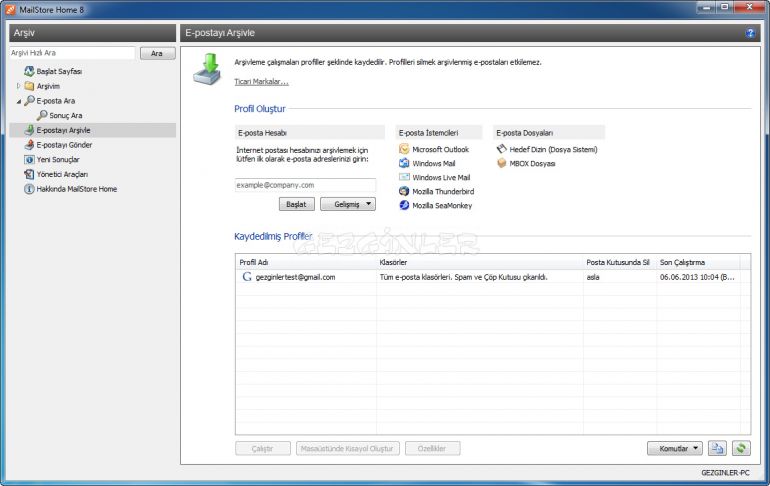
Task: Click the green refresh icon button
Action: point(741,449)
